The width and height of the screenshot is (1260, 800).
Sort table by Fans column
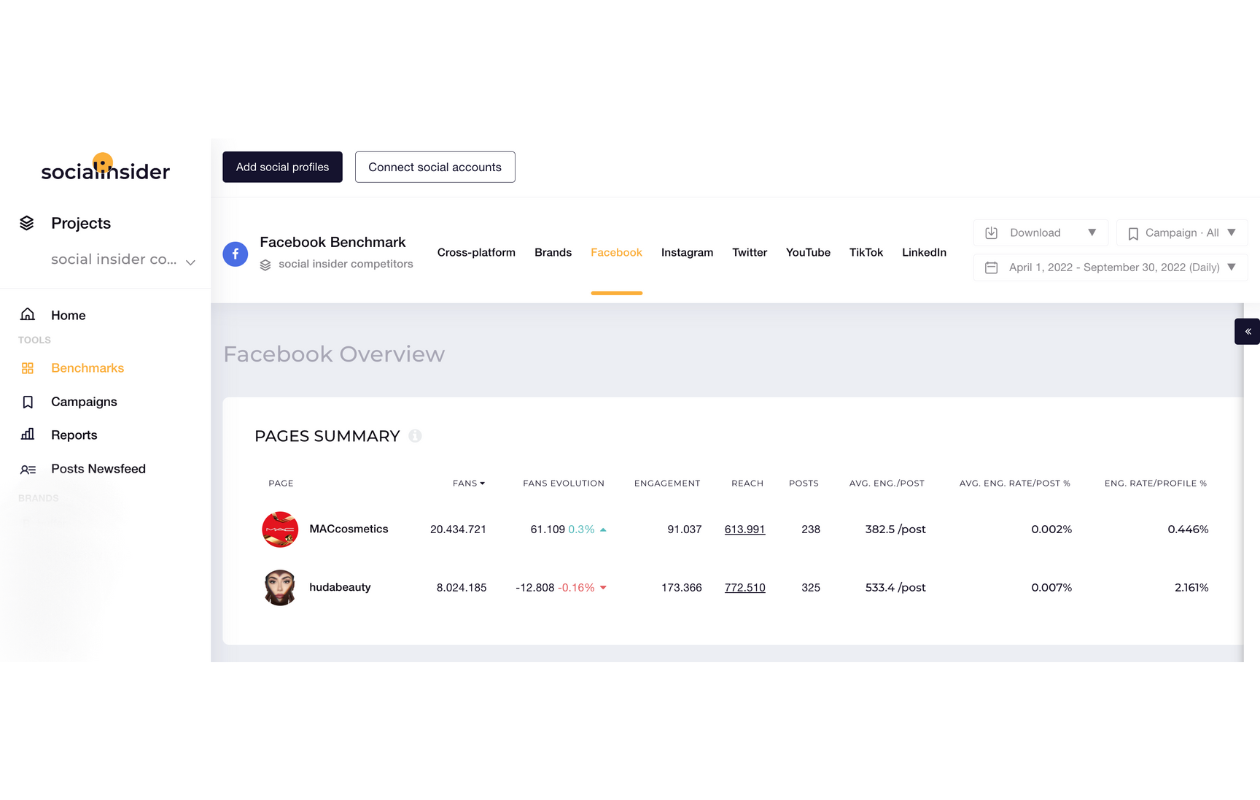[x=469, y=483]
